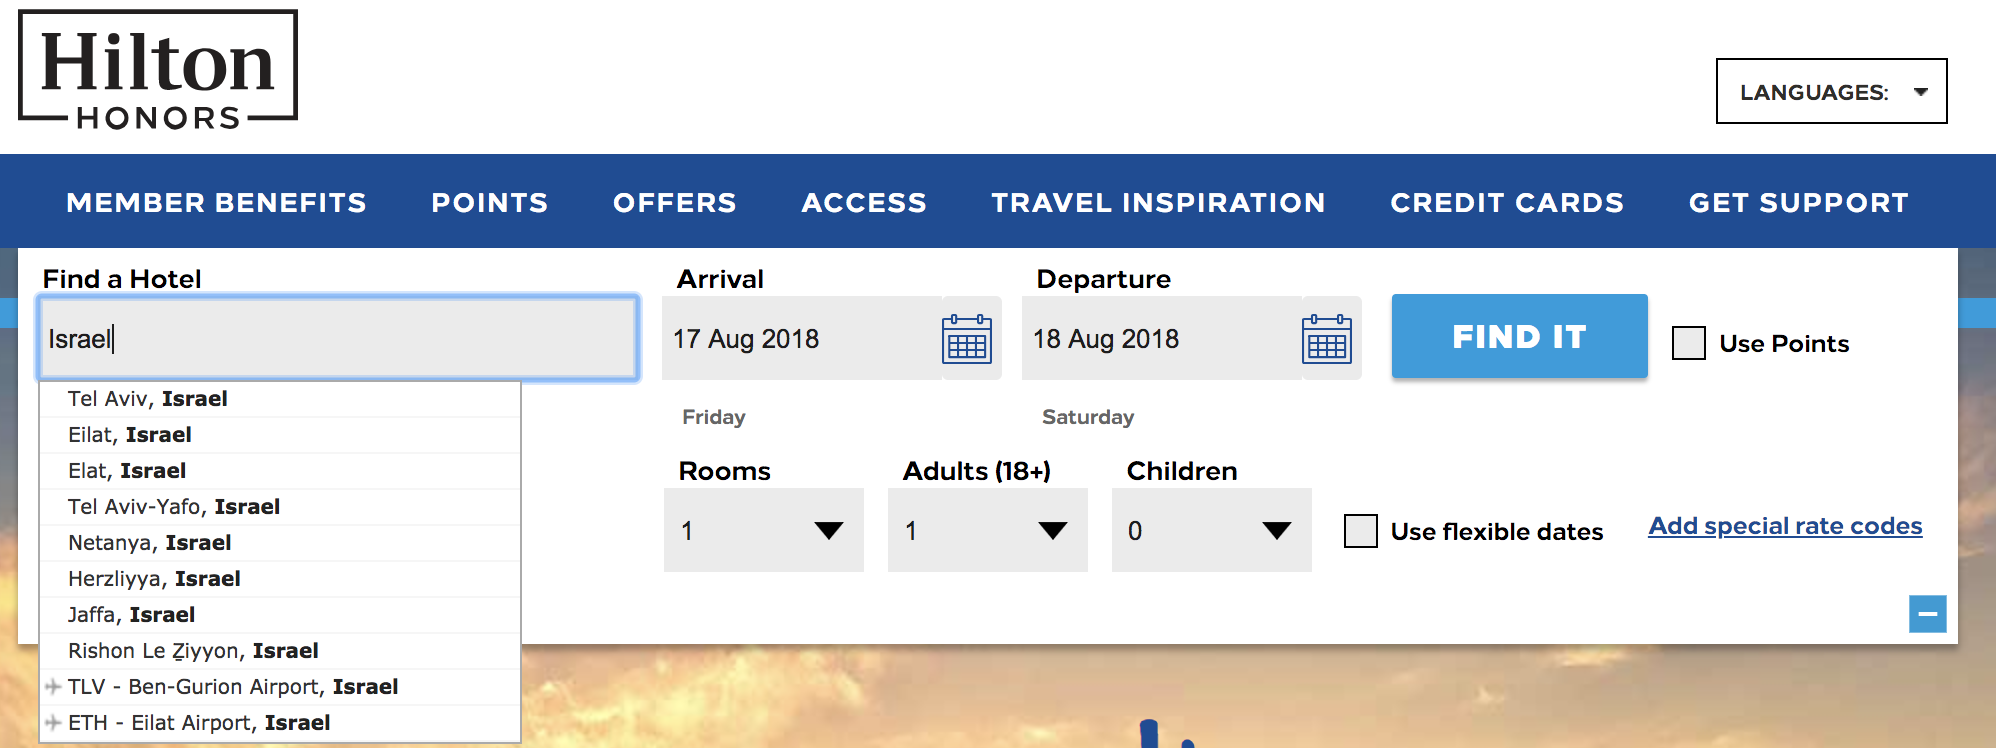This screenshot has height=748, width=1996.
Task: Open the Arrival date calendar icon
Action: pyautogui.click(x=967, y=339)
